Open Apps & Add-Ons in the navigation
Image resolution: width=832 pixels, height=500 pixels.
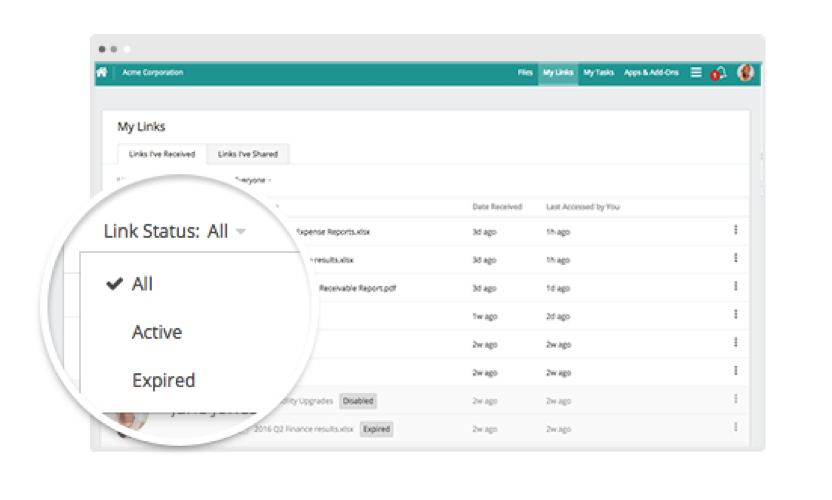(650, 73)
